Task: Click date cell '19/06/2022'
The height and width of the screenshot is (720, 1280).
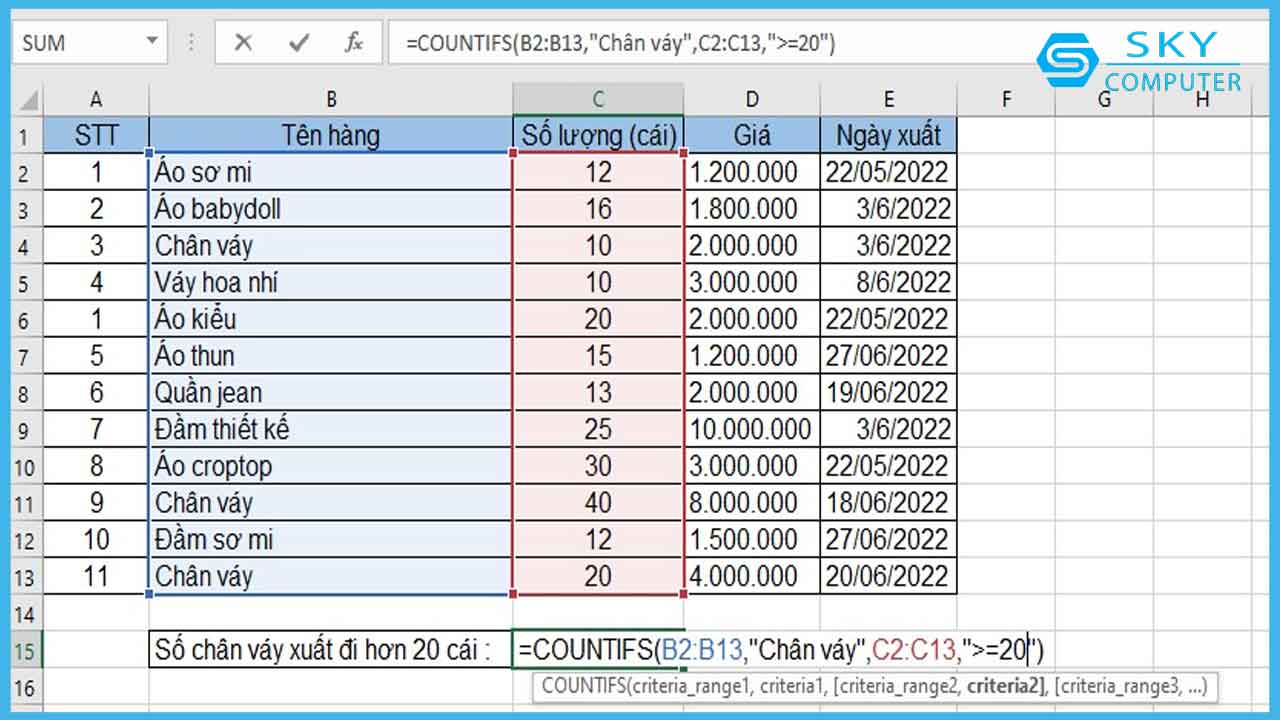Action: [x=888, y=393]
